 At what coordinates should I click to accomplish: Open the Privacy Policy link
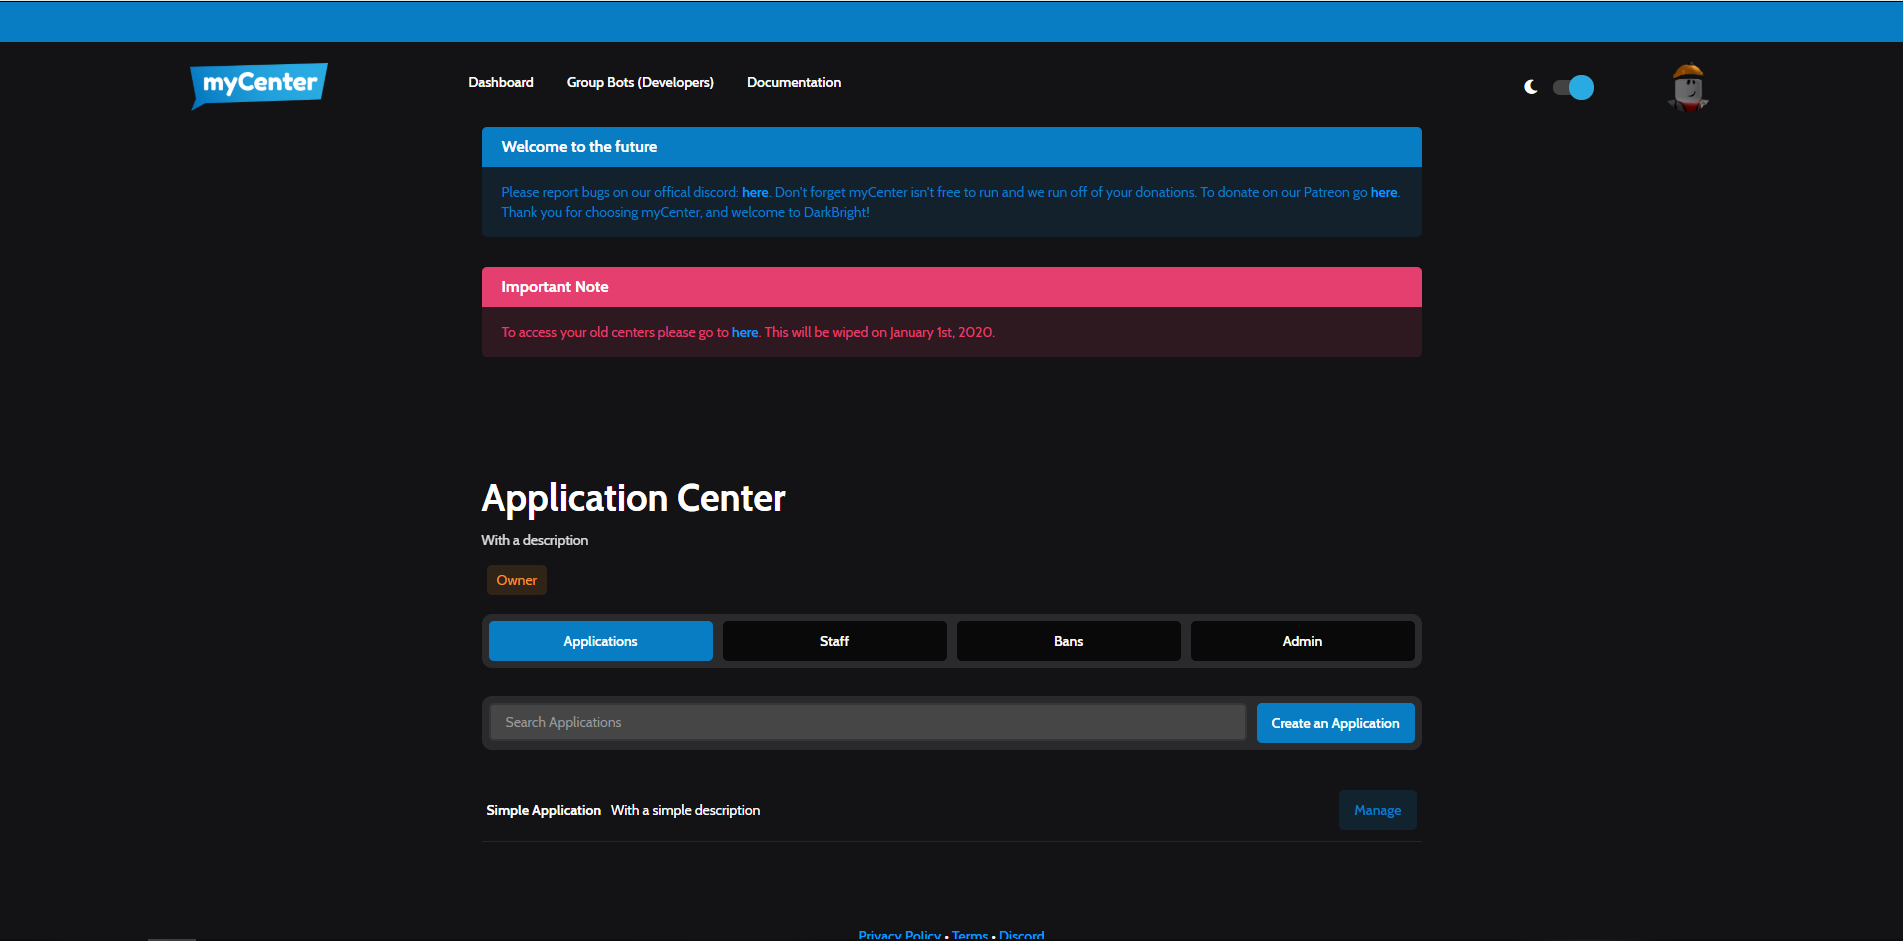tap(898, 935)
